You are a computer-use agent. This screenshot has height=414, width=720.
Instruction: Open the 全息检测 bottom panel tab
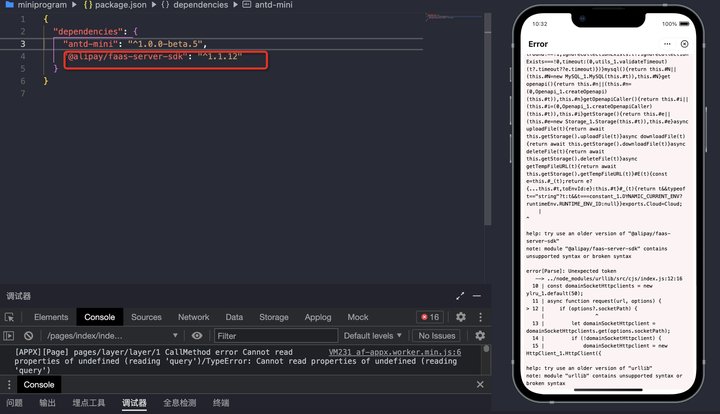tap(180, 403)
